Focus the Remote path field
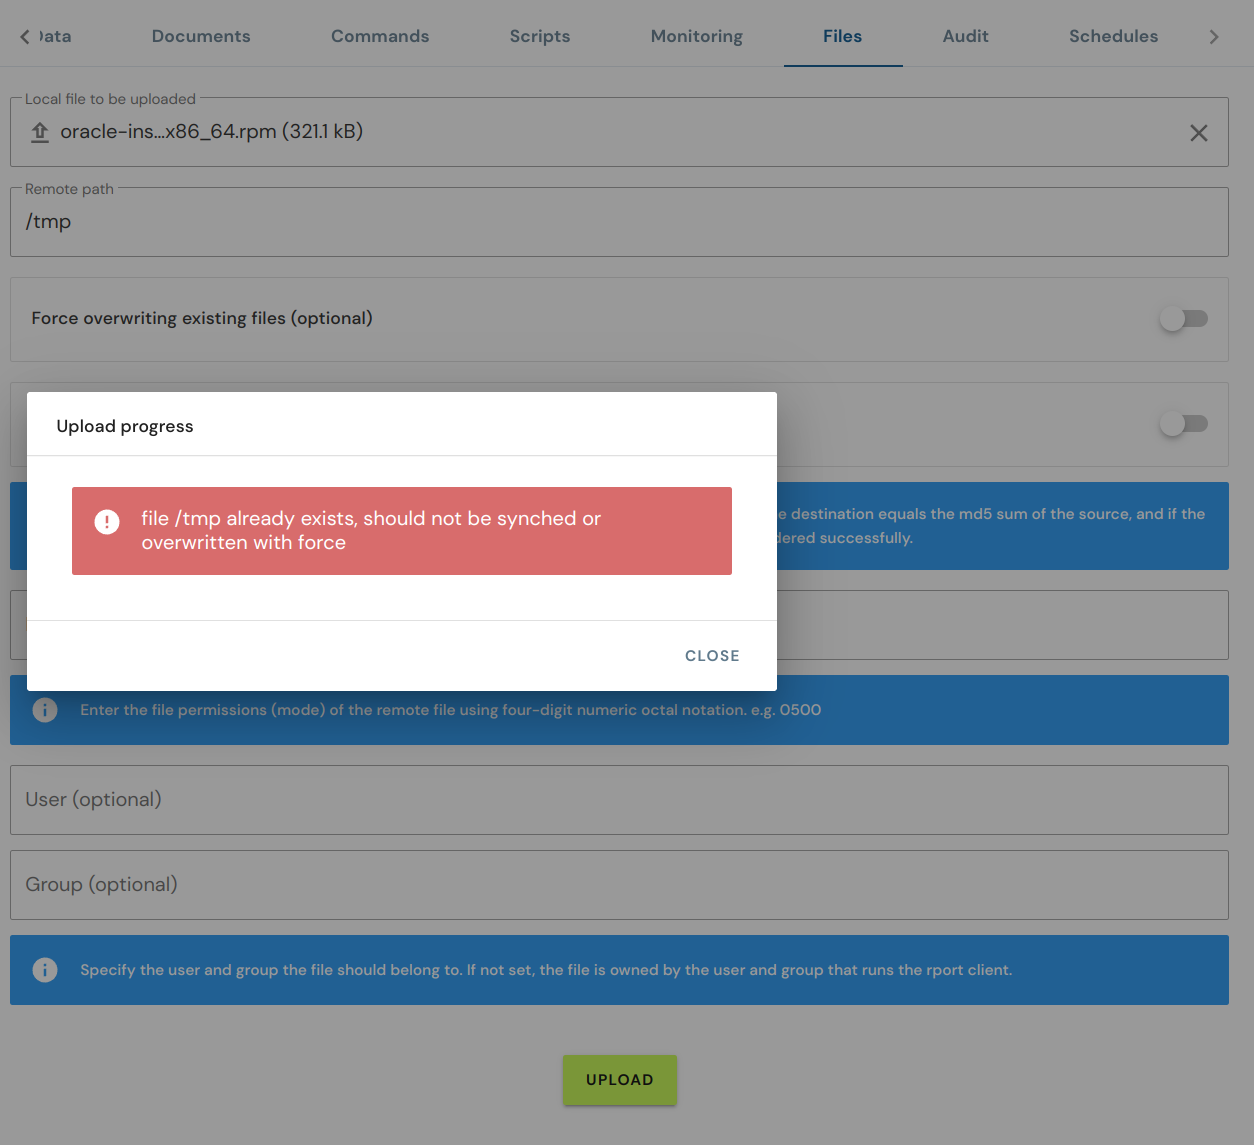This screenshot has height=1145, width=1254. tap(619, 222)
